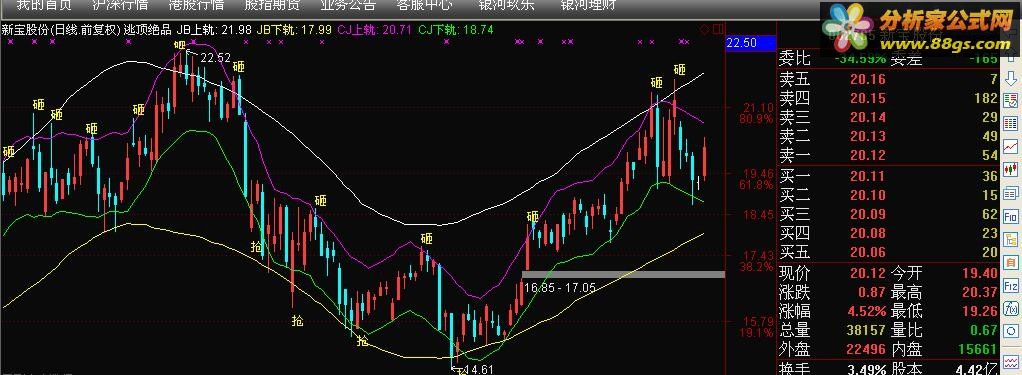Click the down arrow icon in right toolbar
The width and height of the screenshot is (1022, 375).
pyautogui.click(x=1011, y=78)
